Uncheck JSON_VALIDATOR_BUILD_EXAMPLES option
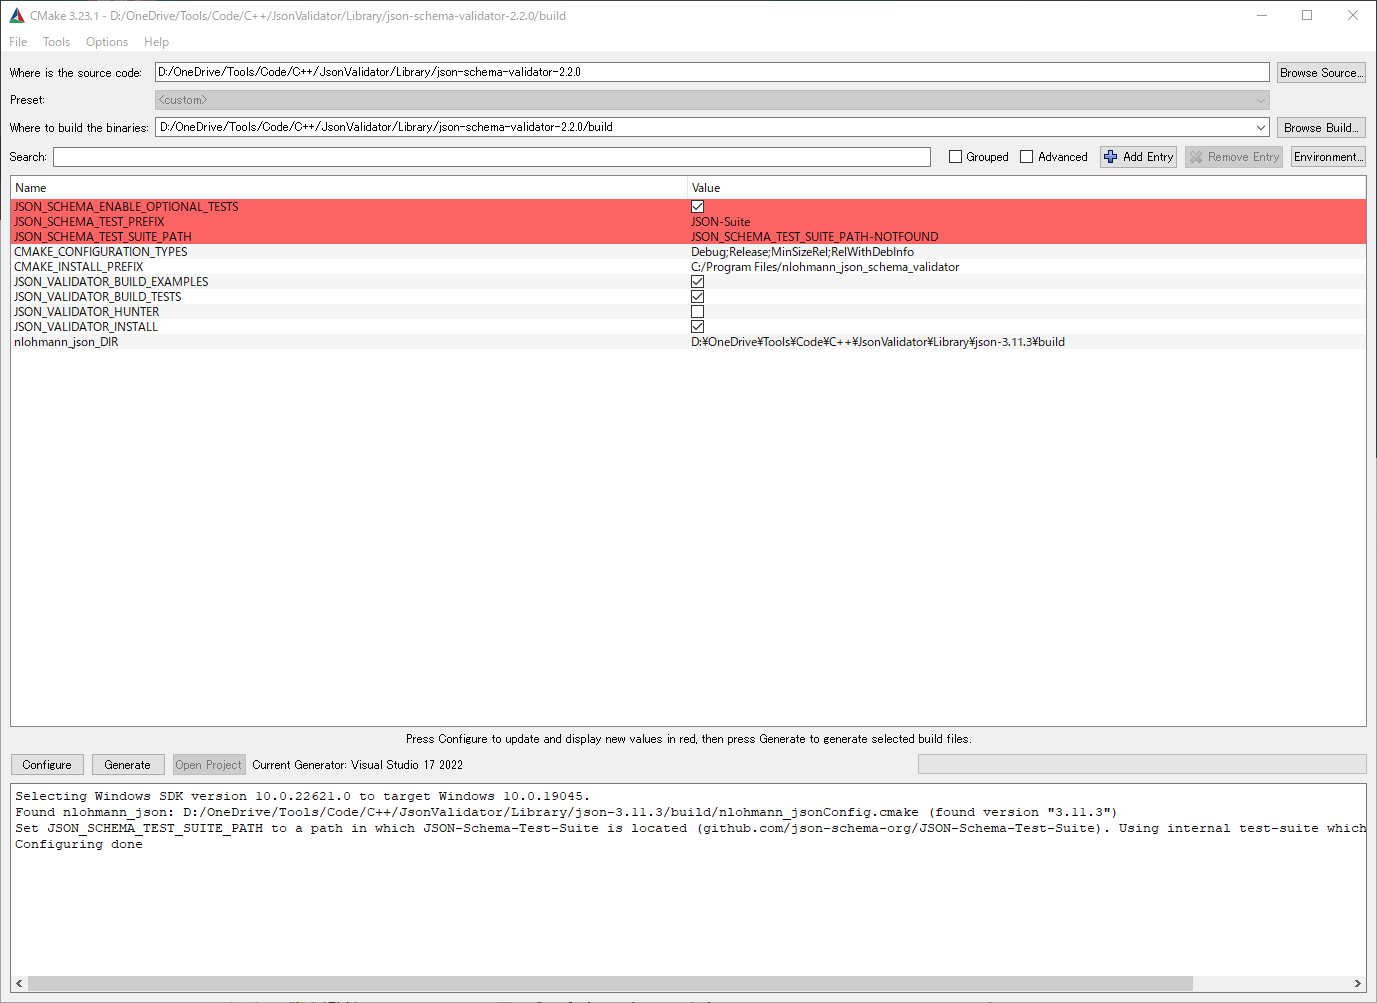The width and height of the screenshot is (1377, 1003). click(697, 282)
